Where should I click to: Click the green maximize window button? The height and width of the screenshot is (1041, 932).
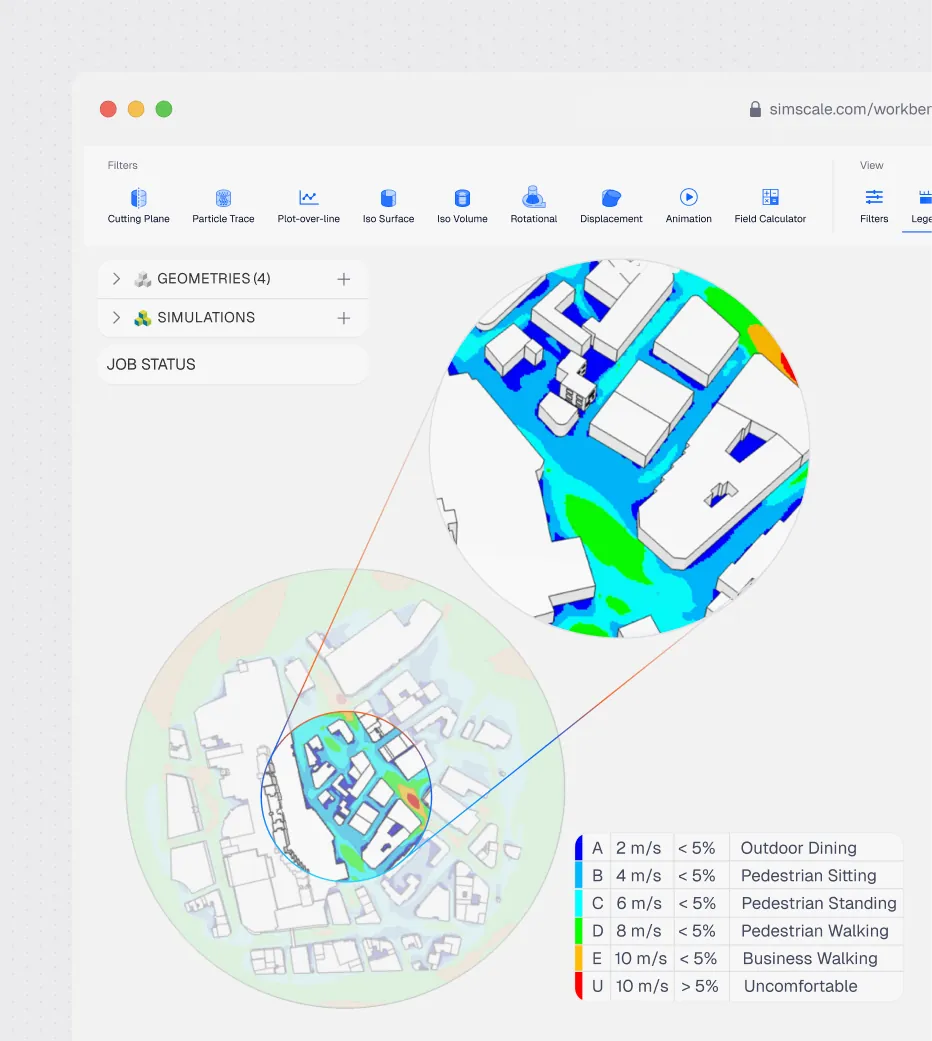click(x=164, y=109)
